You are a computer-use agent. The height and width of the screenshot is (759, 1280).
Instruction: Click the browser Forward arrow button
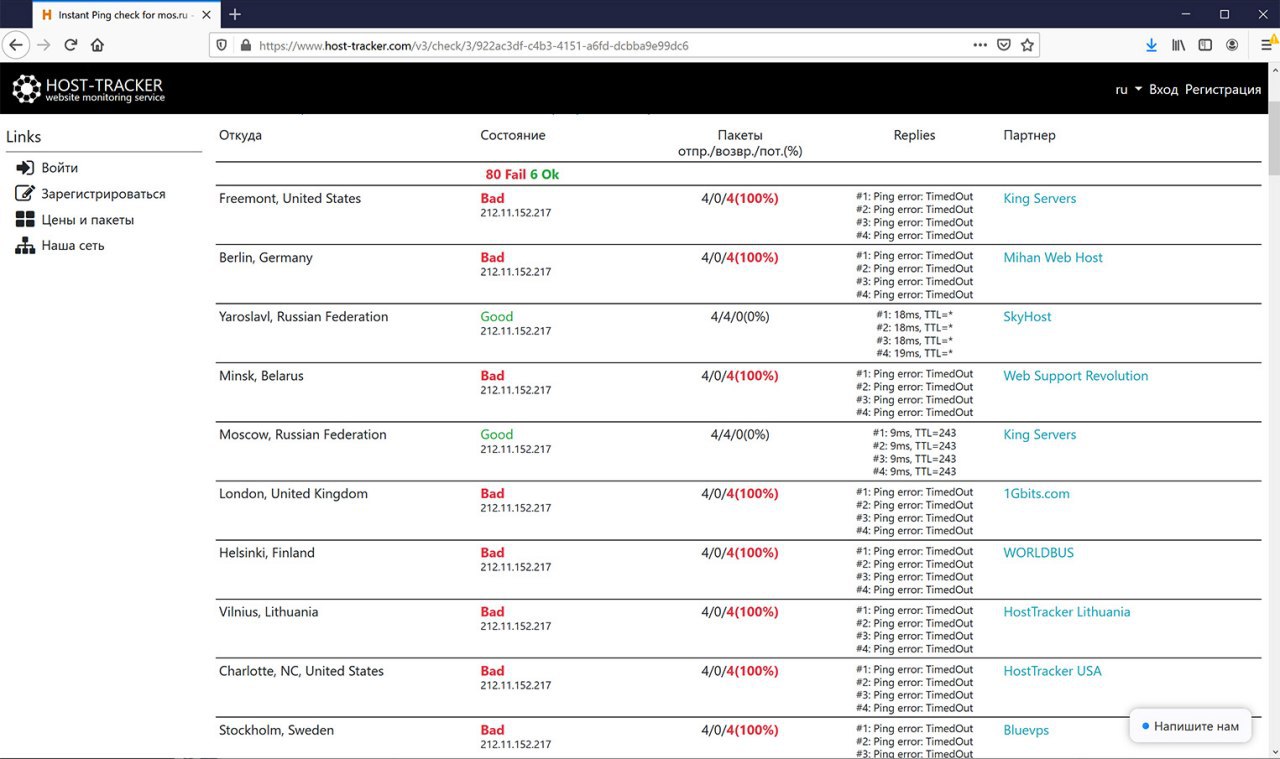click(x=43, y=45)
